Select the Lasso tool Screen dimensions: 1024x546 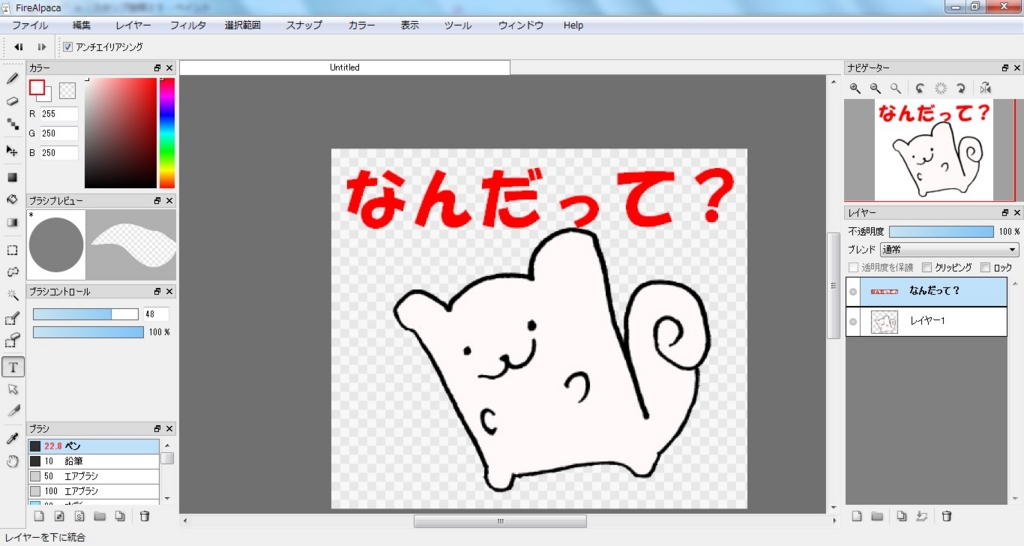pyautogui.click(x=12, y=272)
